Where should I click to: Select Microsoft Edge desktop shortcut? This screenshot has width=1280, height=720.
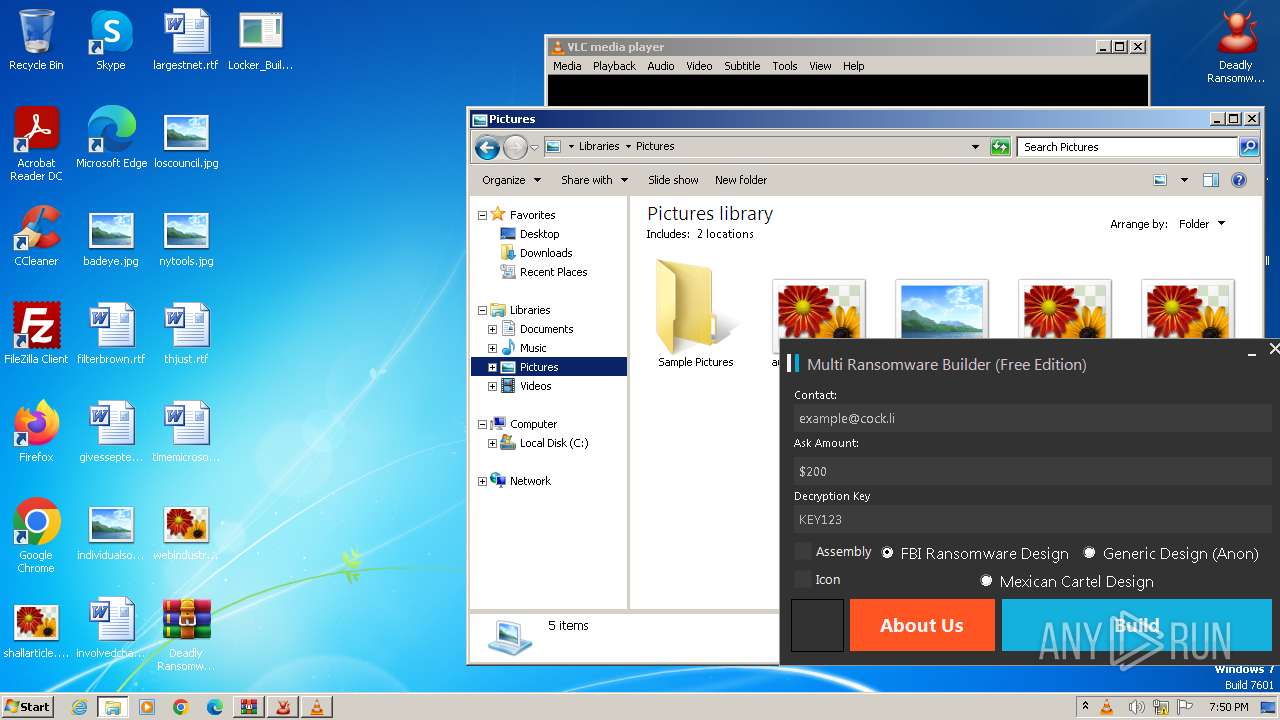point(111,138)
